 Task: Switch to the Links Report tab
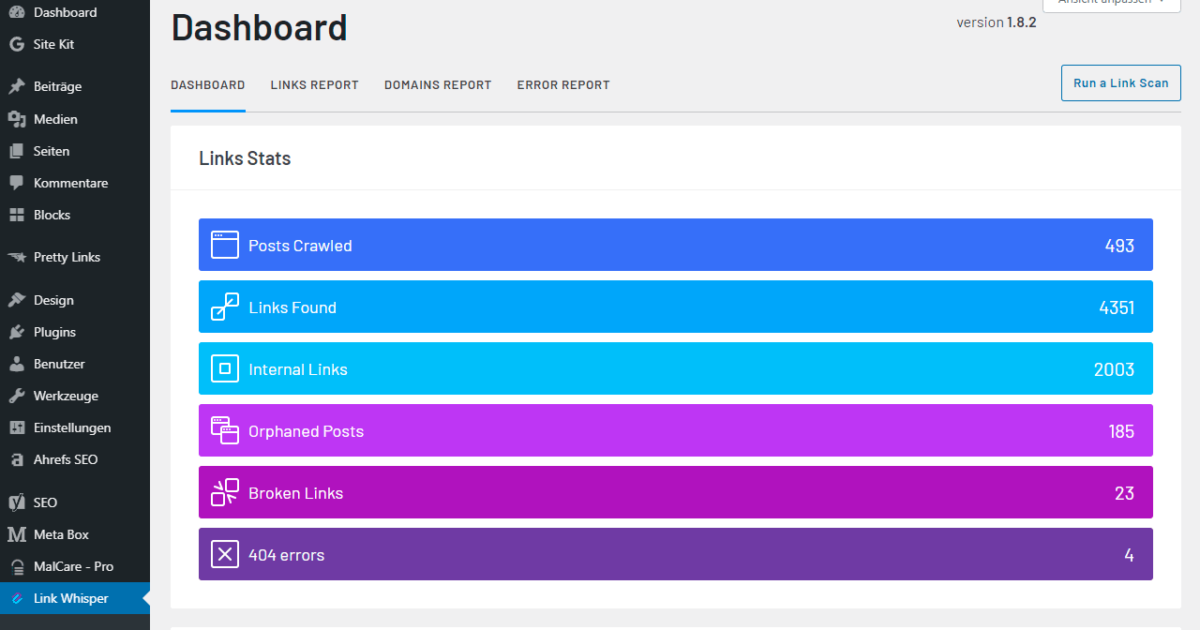pyautogui.click(x=314, y=85)
